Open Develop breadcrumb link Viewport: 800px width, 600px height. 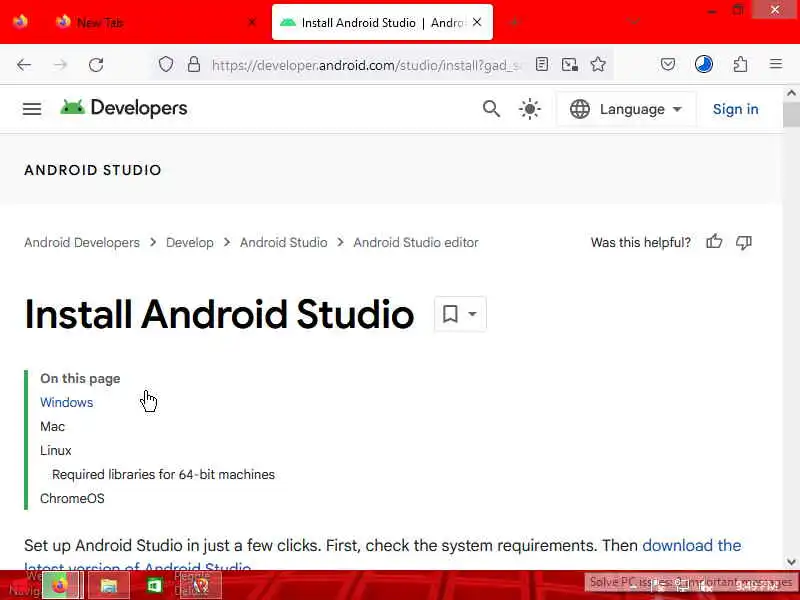(x=190, y=242)
